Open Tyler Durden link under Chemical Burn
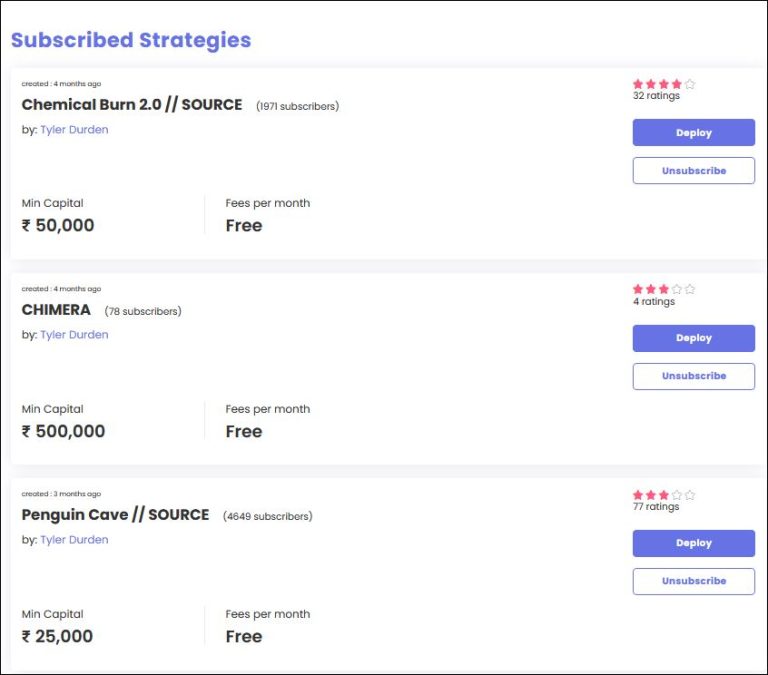The width and height of the screenshot is (768, 675). point(74,130)
